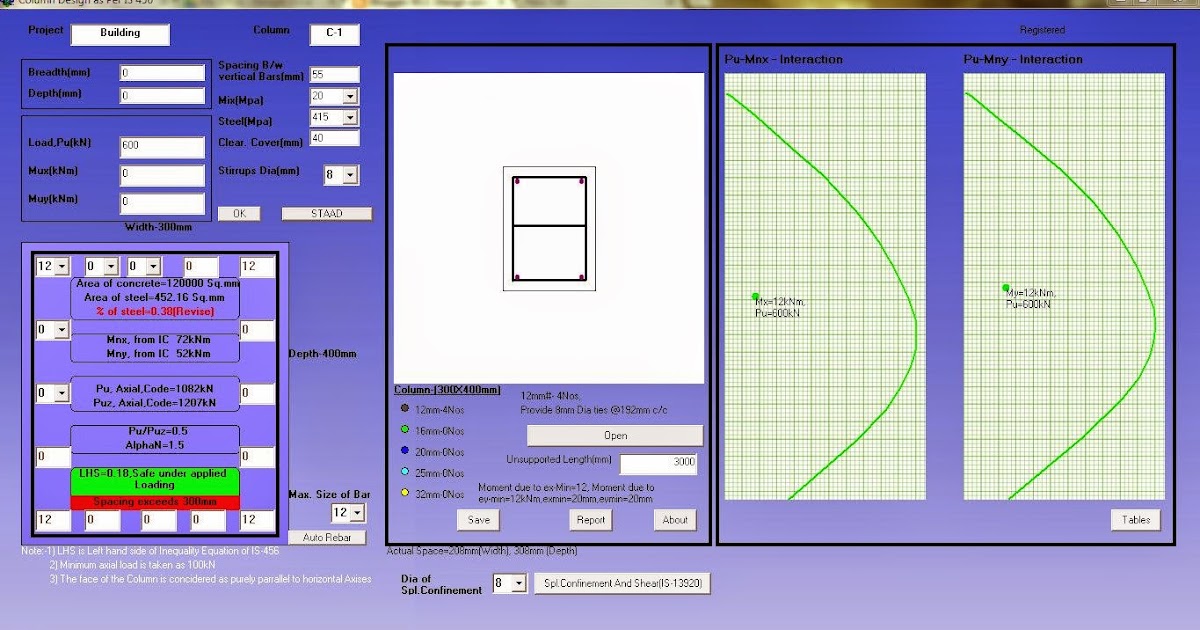Click the Column name field showing C-1

point(334,34)
